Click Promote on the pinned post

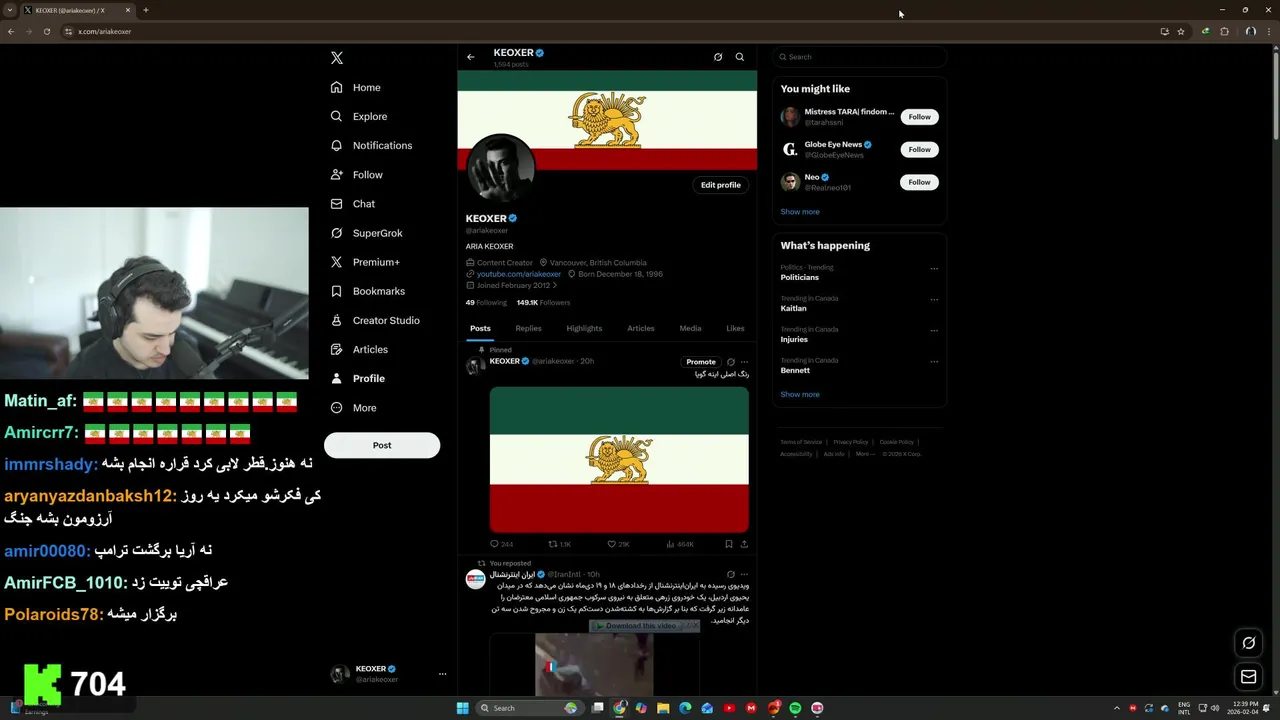tap(701, 362)
